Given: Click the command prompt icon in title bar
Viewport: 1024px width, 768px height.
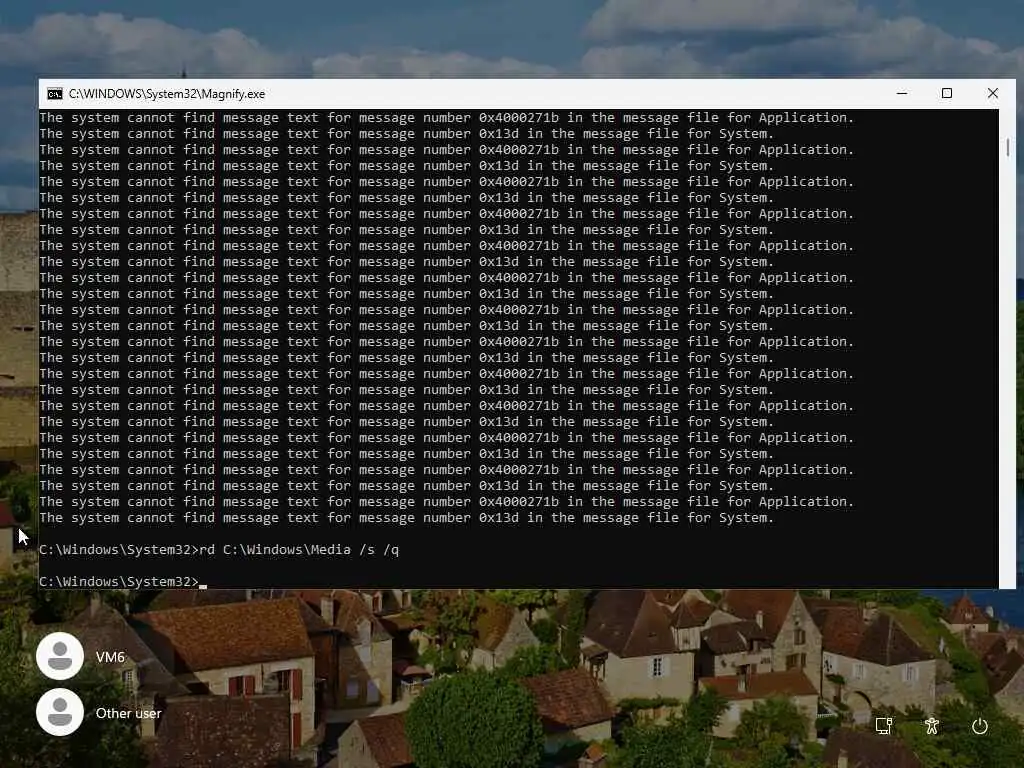Looking at the screenshot, I should point(55,94).
